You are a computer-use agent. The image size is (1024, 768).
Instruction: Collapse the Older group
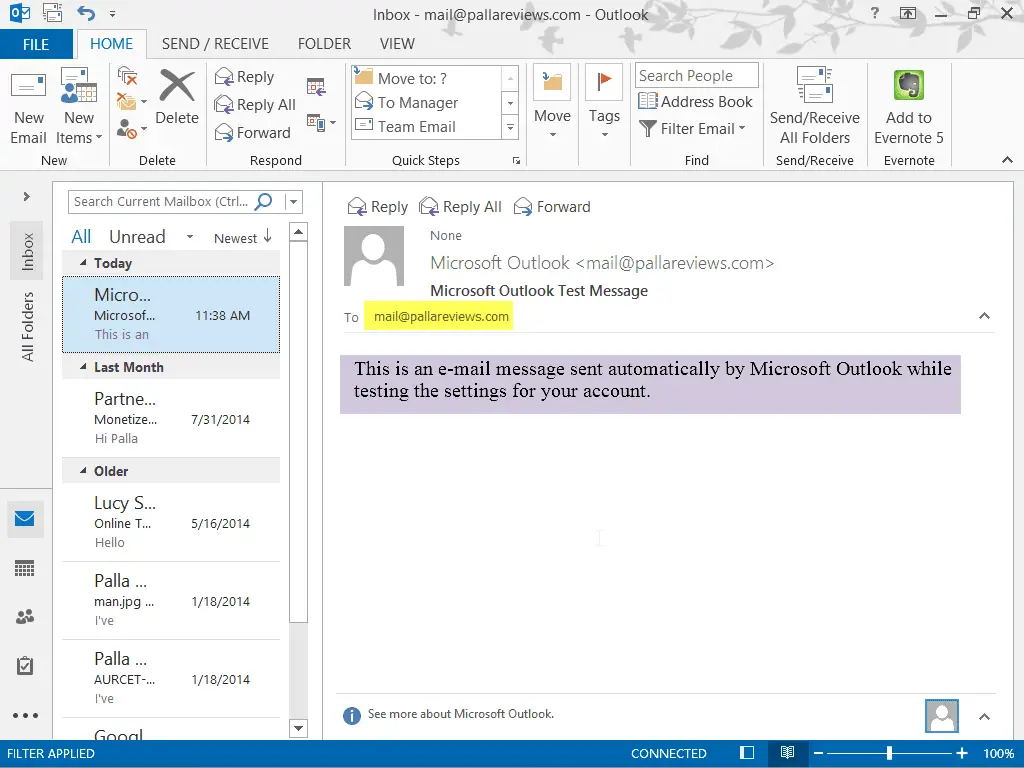click(x=83, y=471)
